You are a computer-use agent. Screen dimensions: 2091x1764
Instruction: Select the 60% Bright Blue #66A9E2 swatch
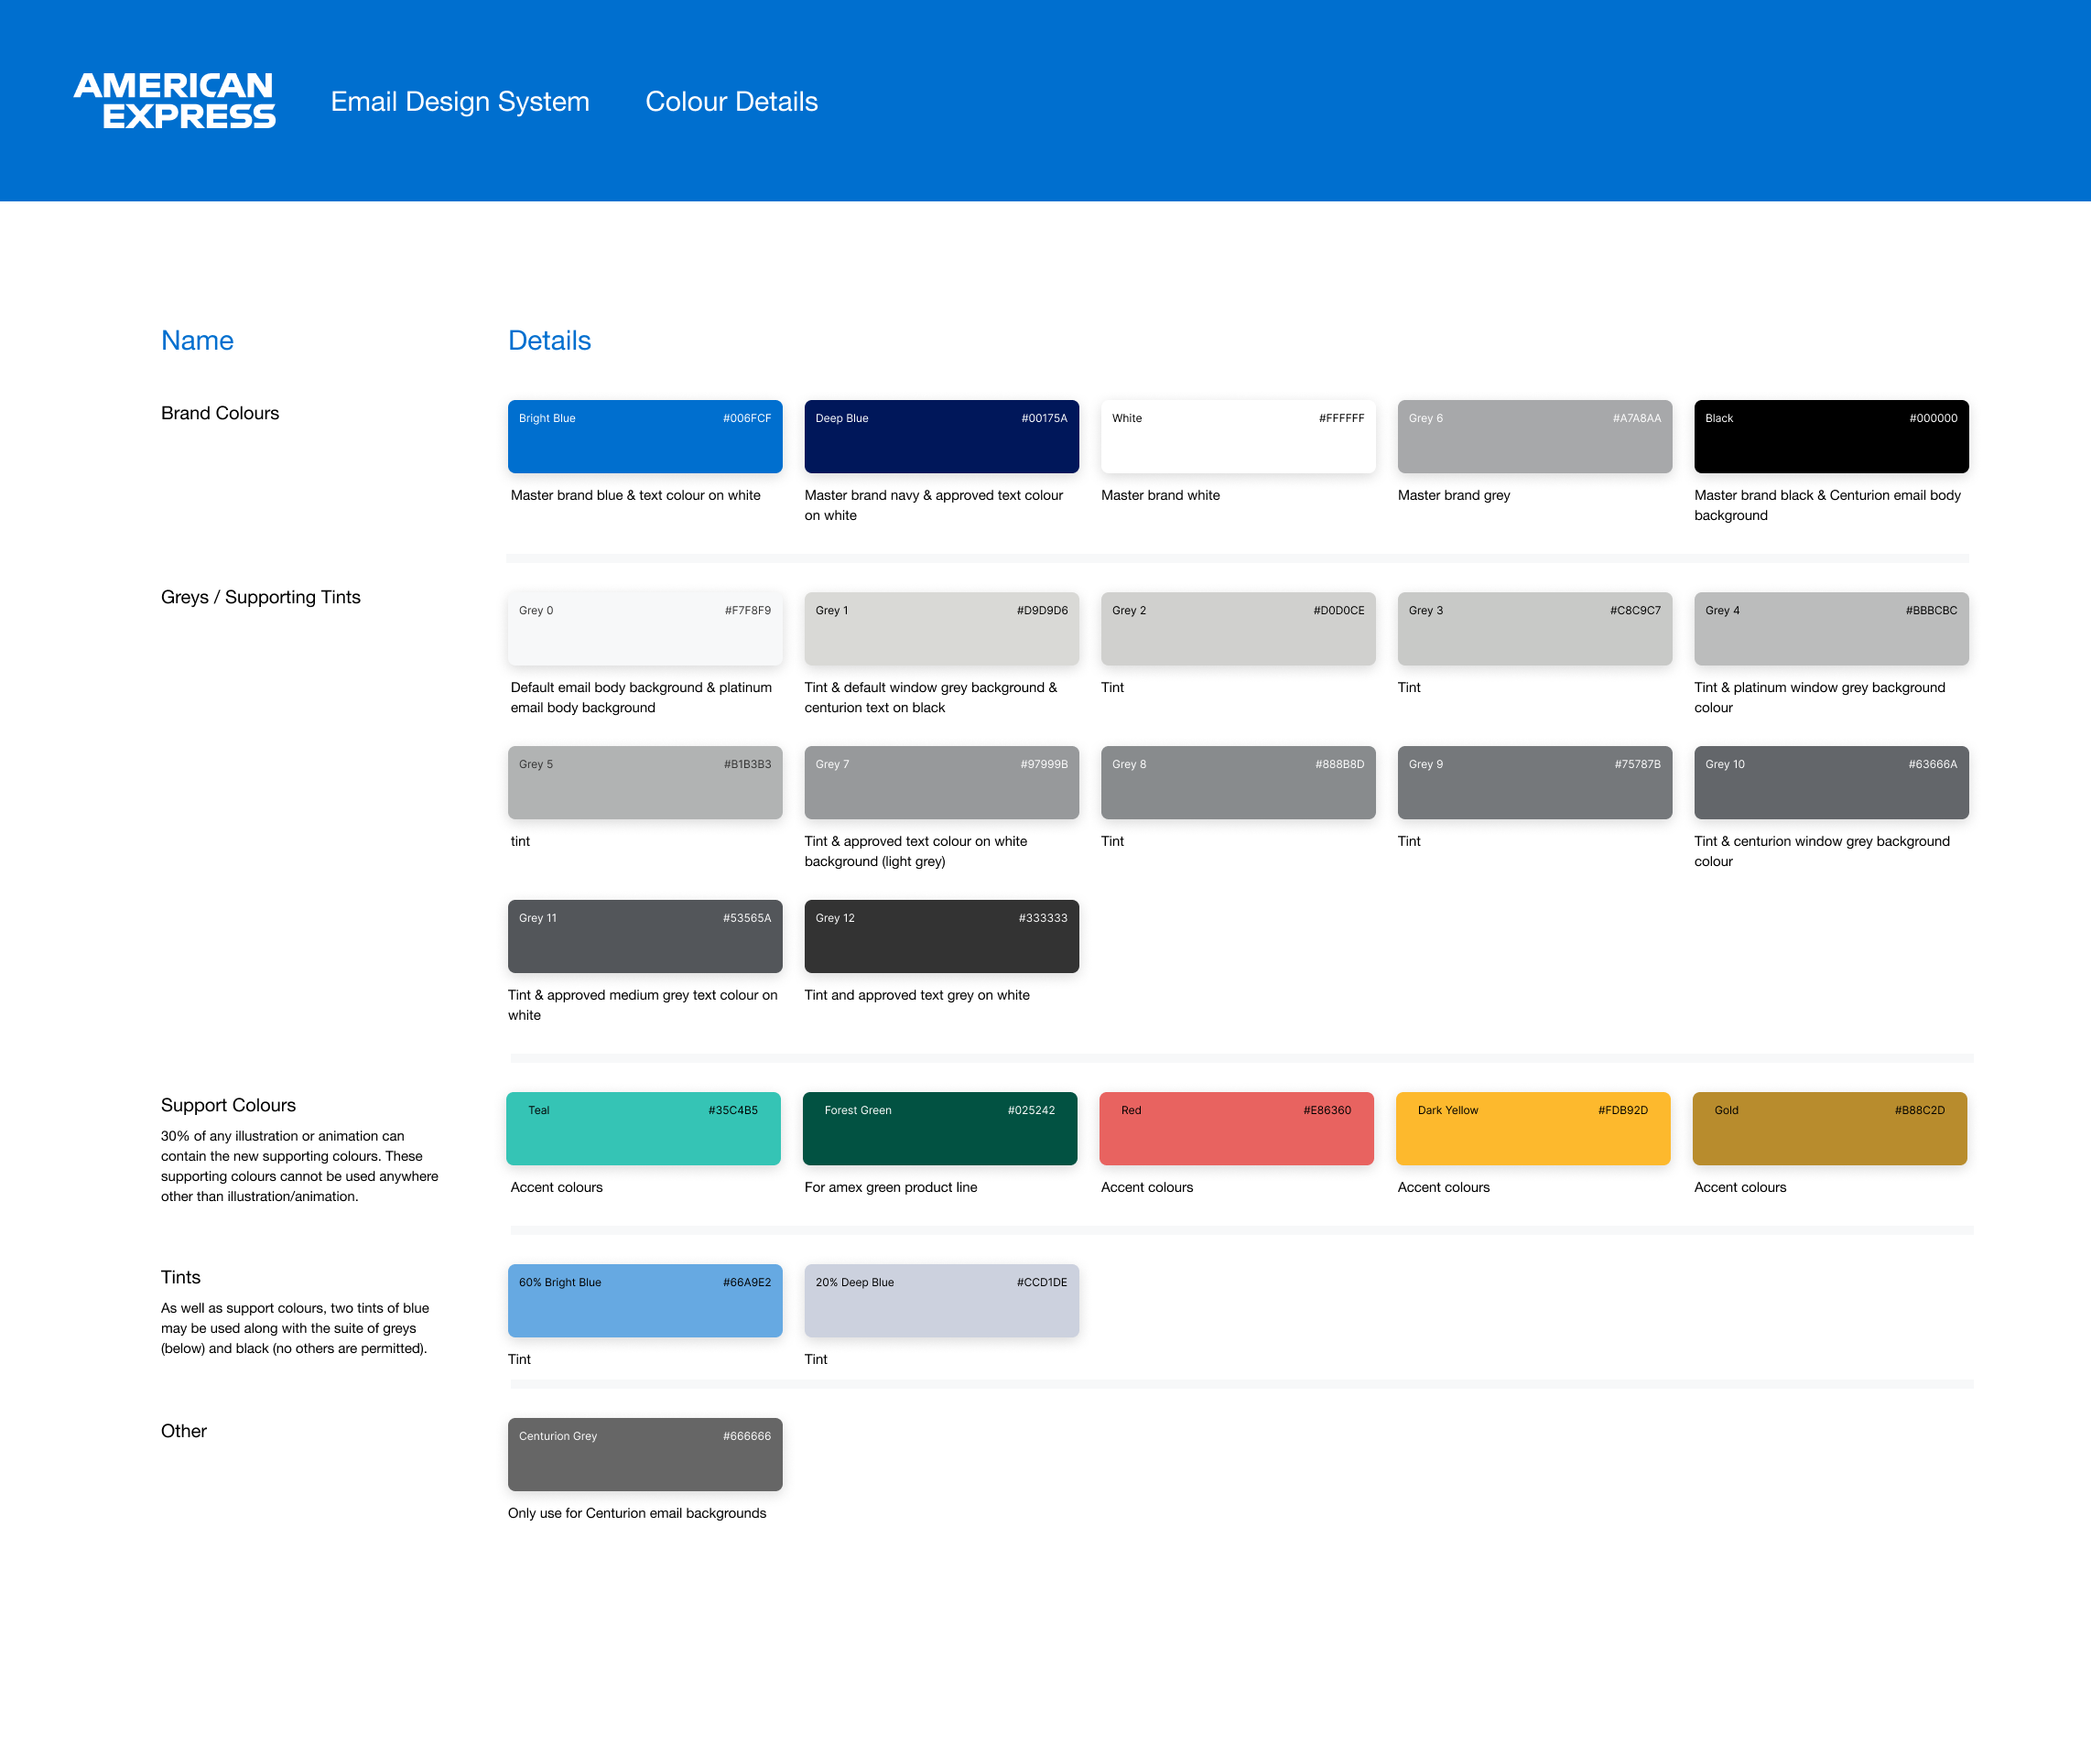tap(645, 1301)
